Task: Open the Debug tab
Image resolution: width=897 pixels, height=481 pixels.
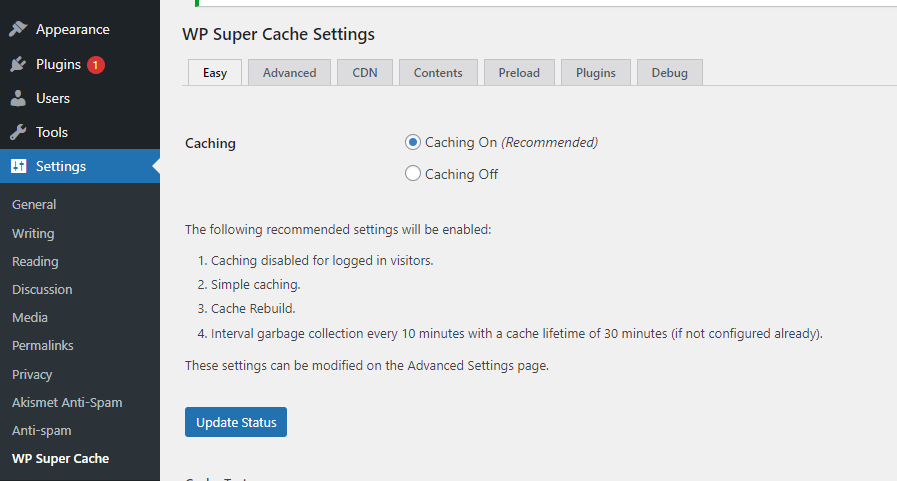Action: [669, 73]
